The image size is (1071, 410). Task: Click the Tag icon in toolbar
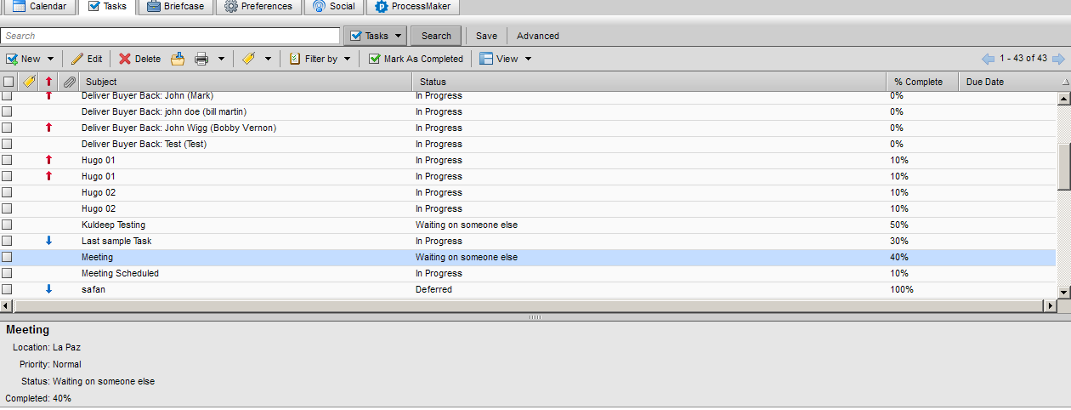[249, 59]
